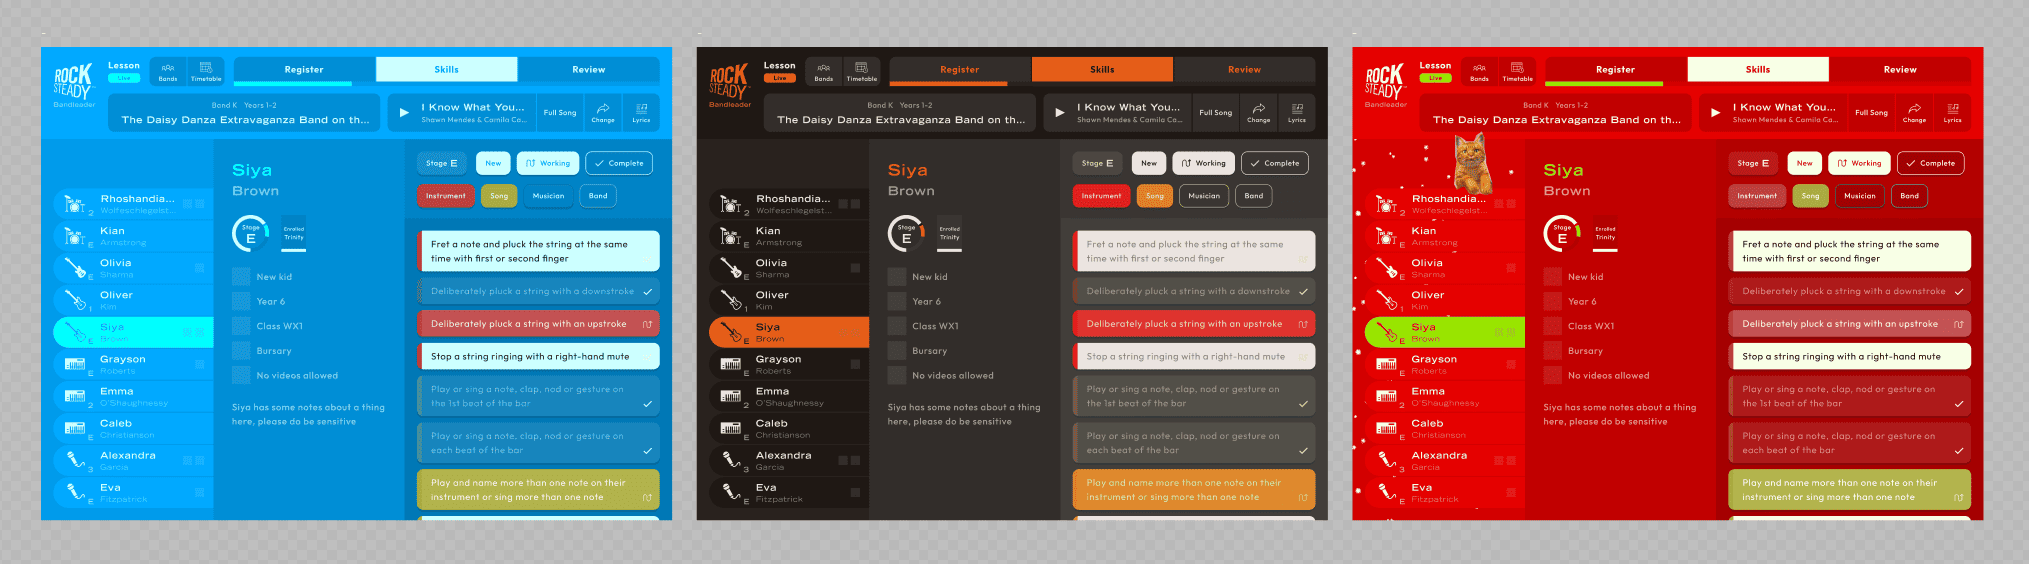The width and height of the screenshot is (2029, 564).
Task: Toggle New kid checkbox in dark theme
Action: [897, 276]
